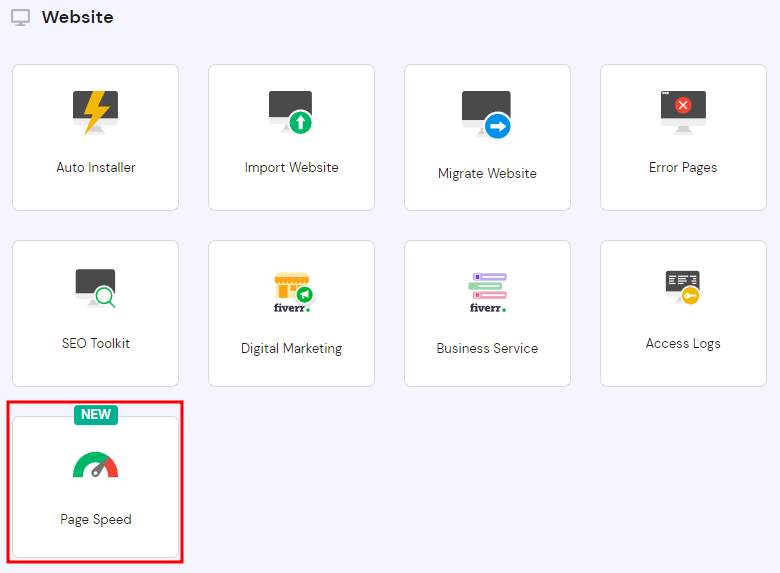The height and width of the screenshot is (573, 780).
Task: Launch the SEO Toolkit label
Action: (x=96, y=344)
